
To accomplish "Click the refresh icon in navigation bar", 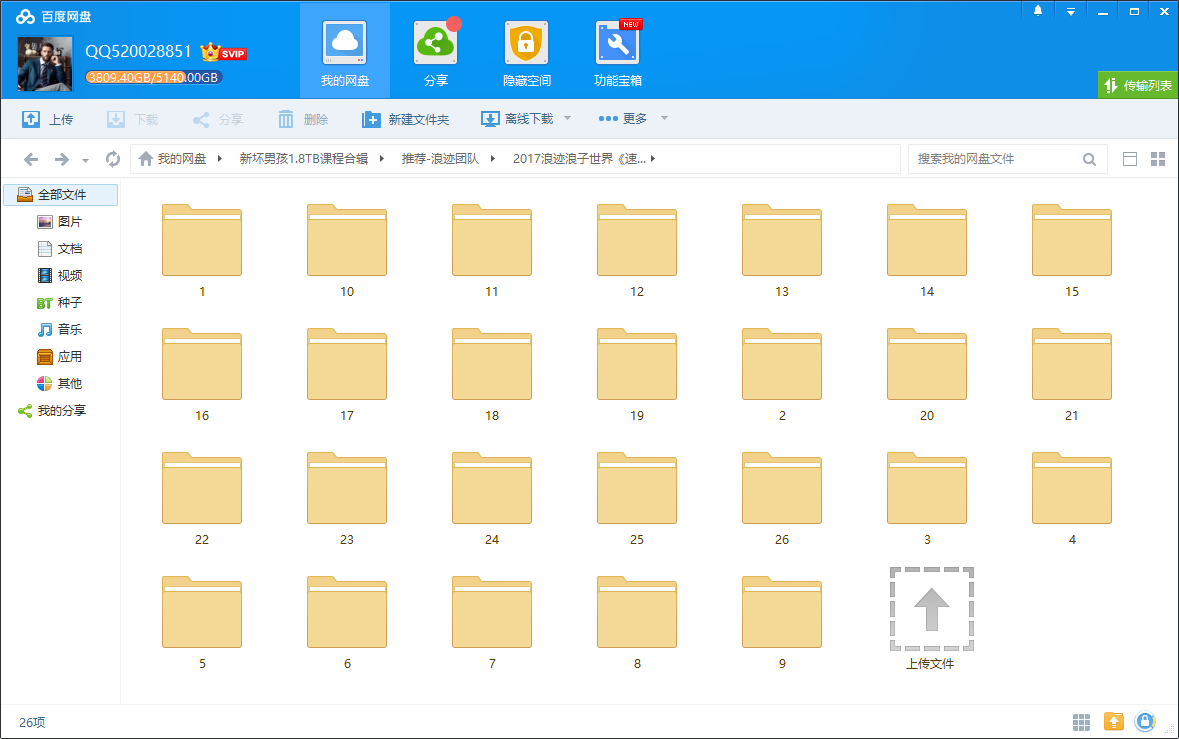I will [x=113, y=159].
